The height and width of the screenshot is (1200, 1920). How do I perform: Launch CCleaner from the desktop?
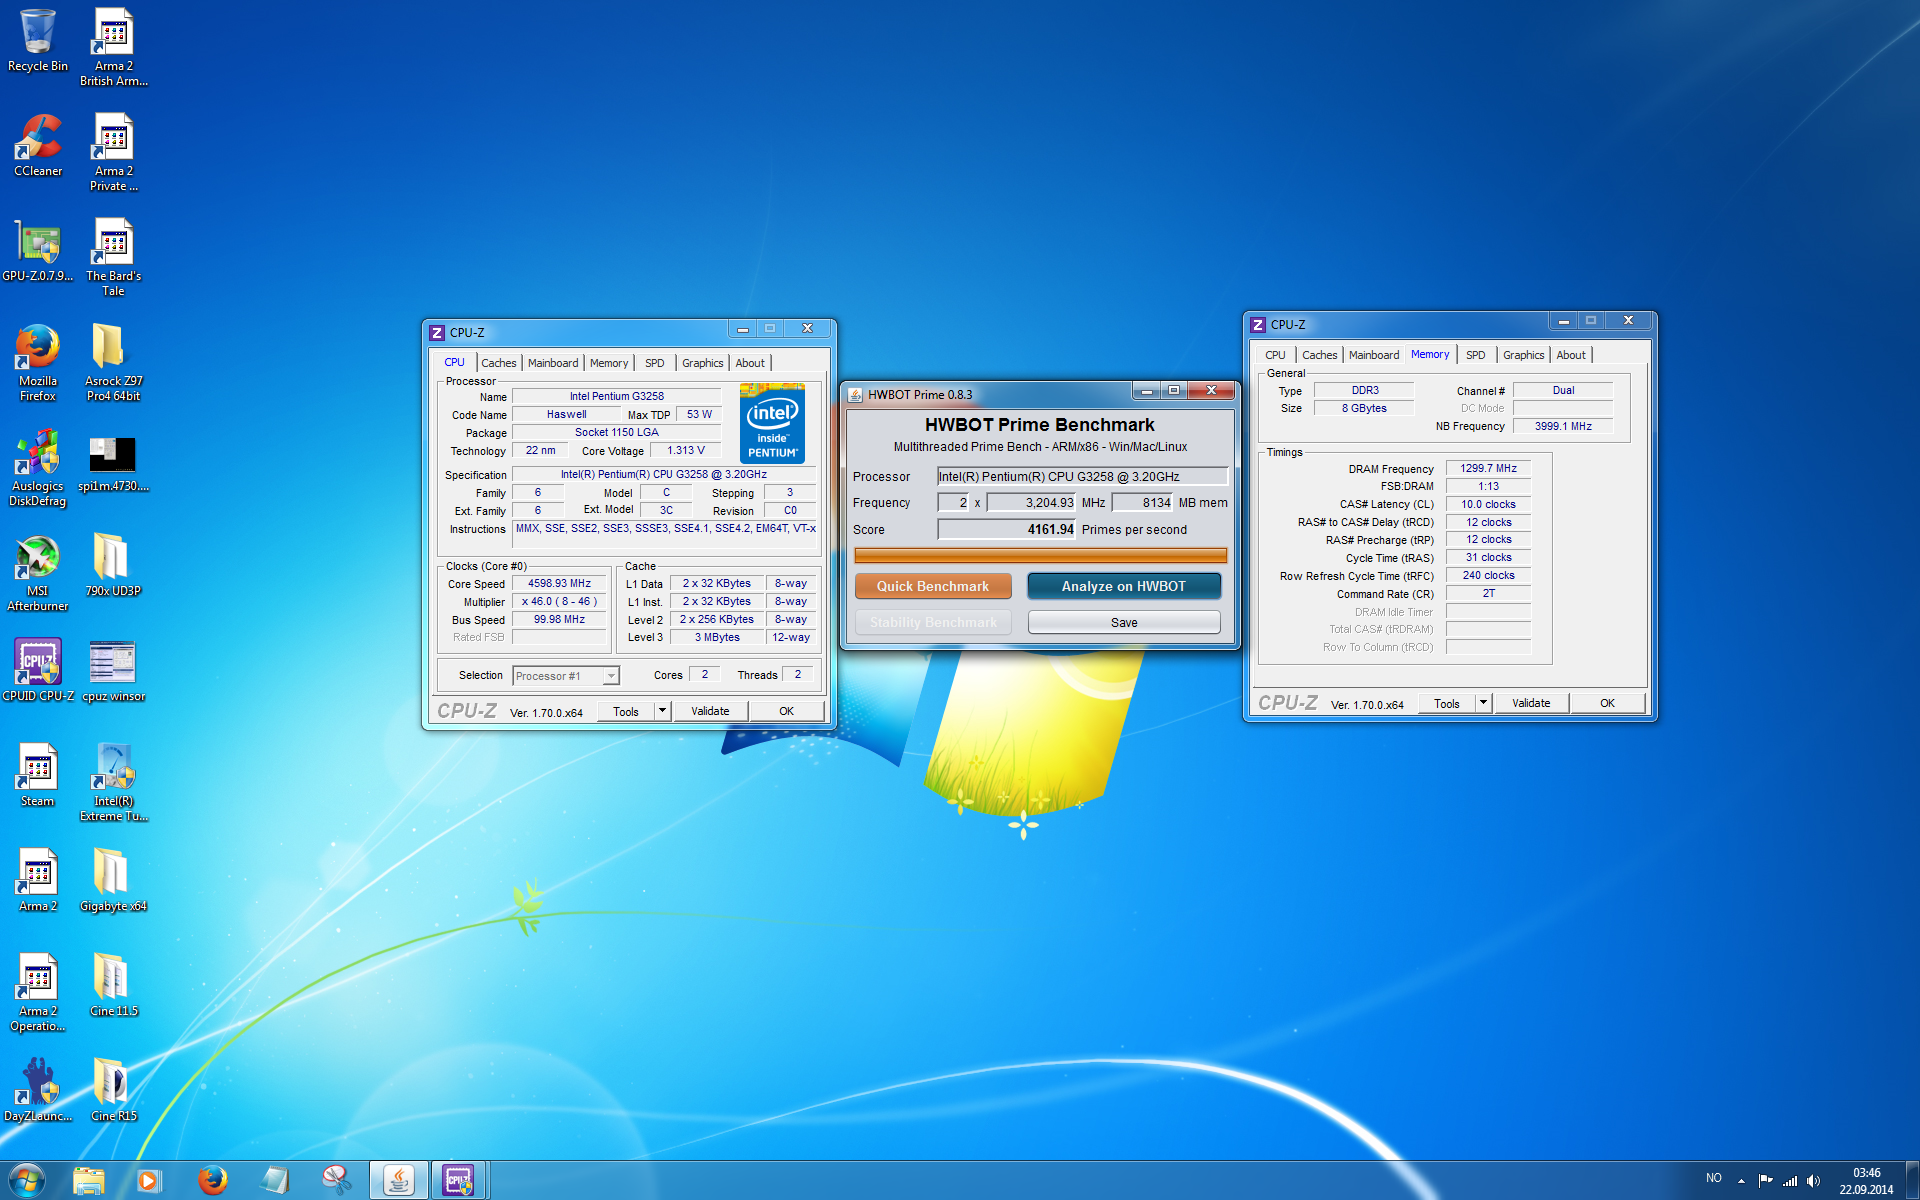click(38, 145)
